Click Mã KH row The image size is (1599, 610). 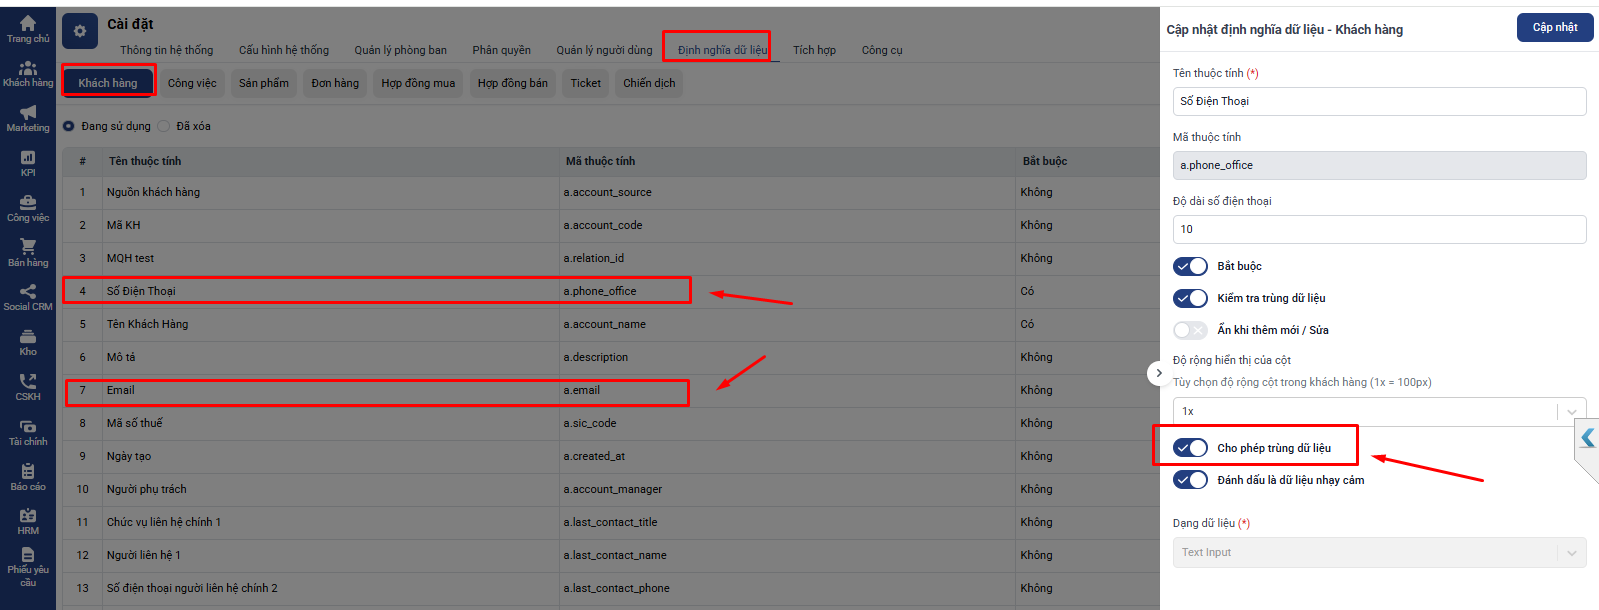611,225
